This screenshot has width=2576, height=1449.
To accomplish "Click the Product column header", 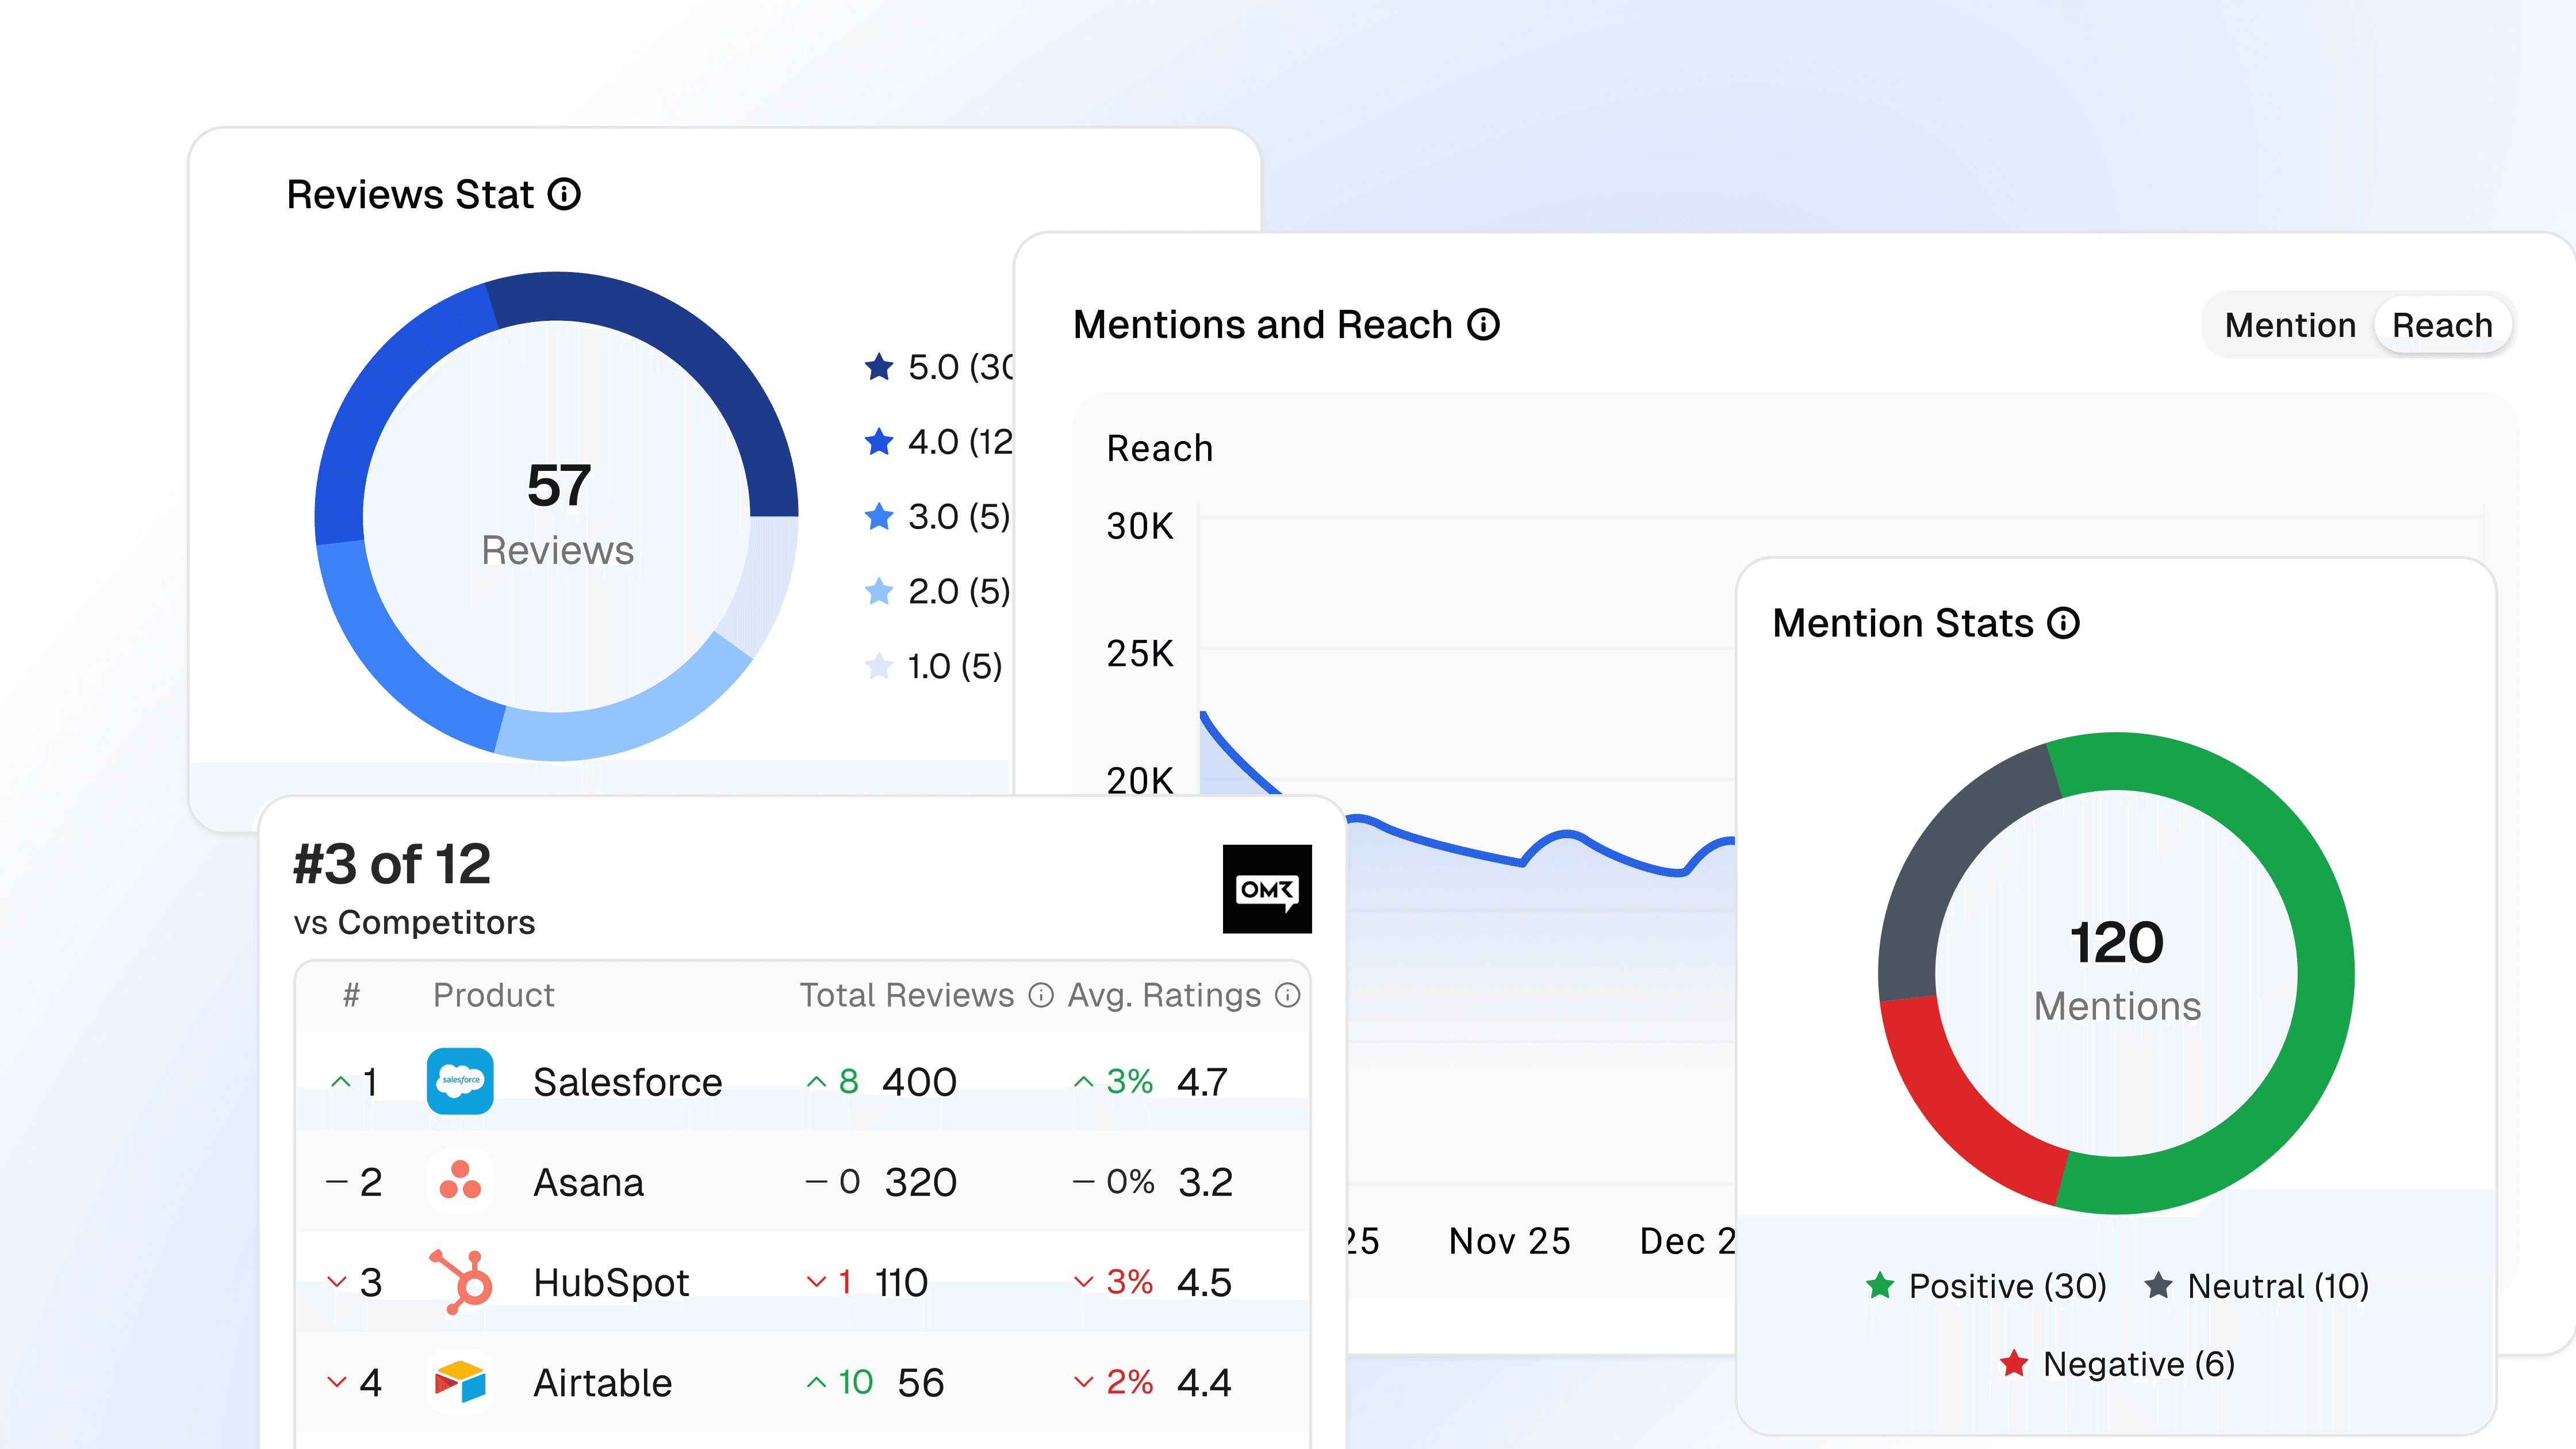I will click(493, 995).
